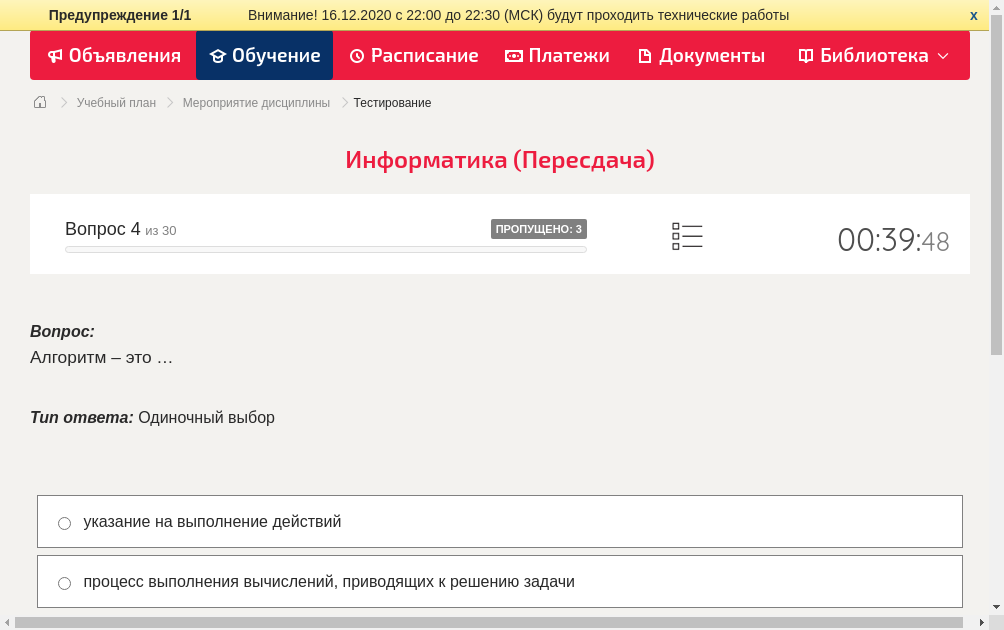Open the Платежи menu item
Image resolution: width=1004 pixels, height=630 pixels.
[x=557, y=56]
